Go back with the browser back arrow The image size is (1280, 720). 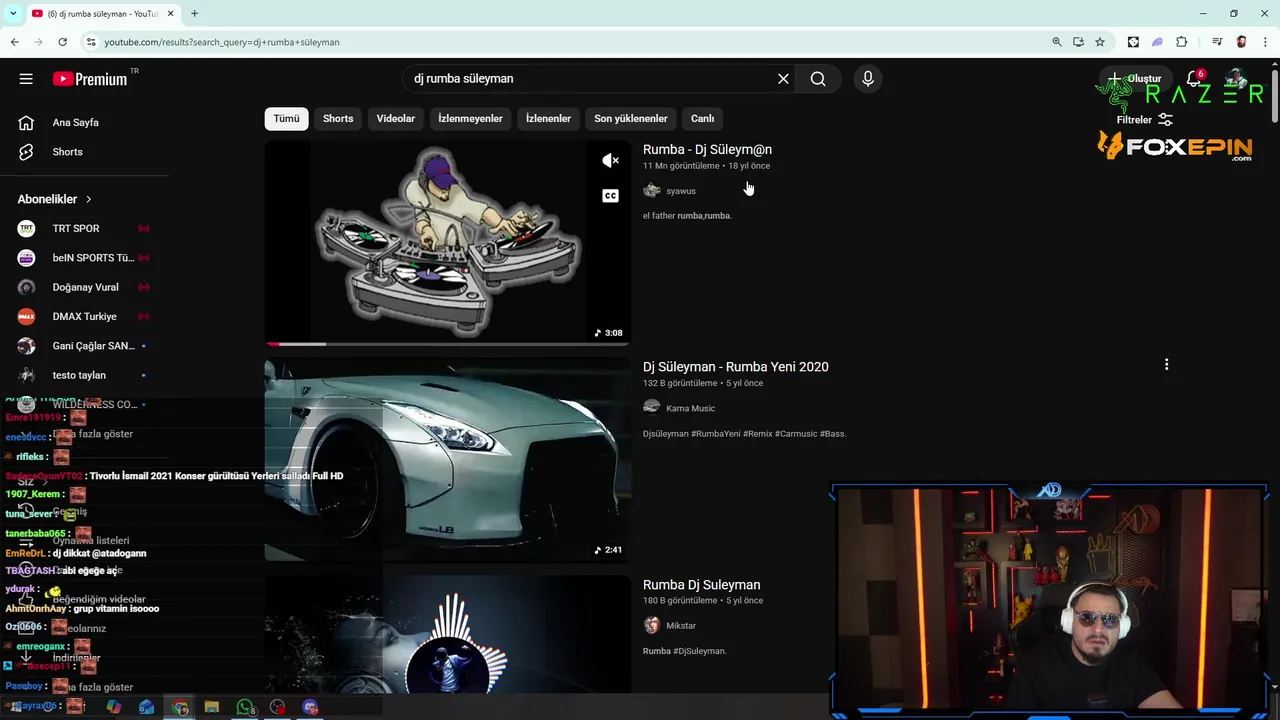14,42
